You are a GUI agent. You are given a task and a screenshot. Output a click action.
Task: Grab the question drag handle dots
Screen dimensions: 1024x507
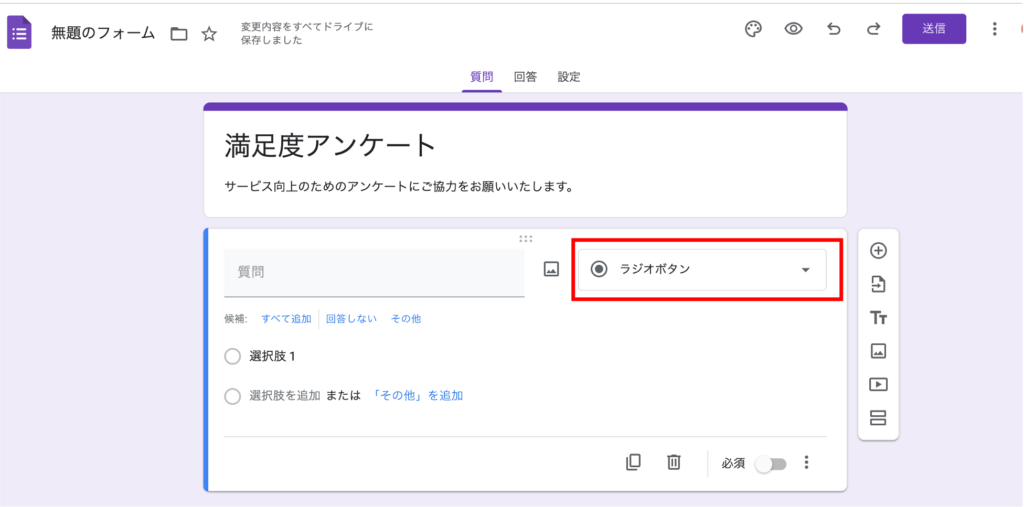click(525, 238)
